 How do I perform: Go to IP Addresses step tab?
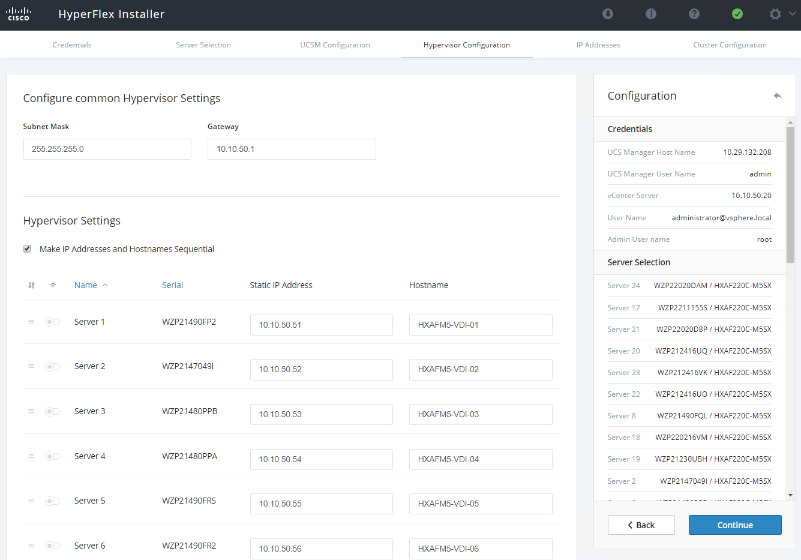coord(598,45)
